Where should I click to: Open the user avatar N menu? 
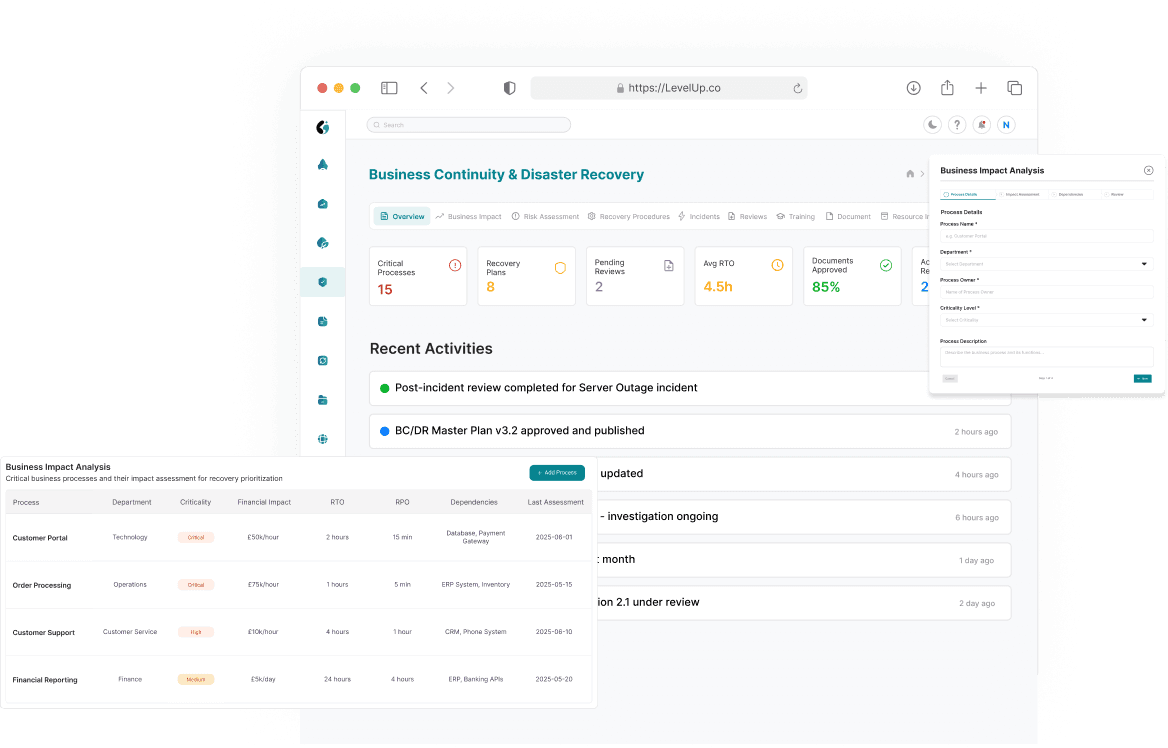point(1006,125)
